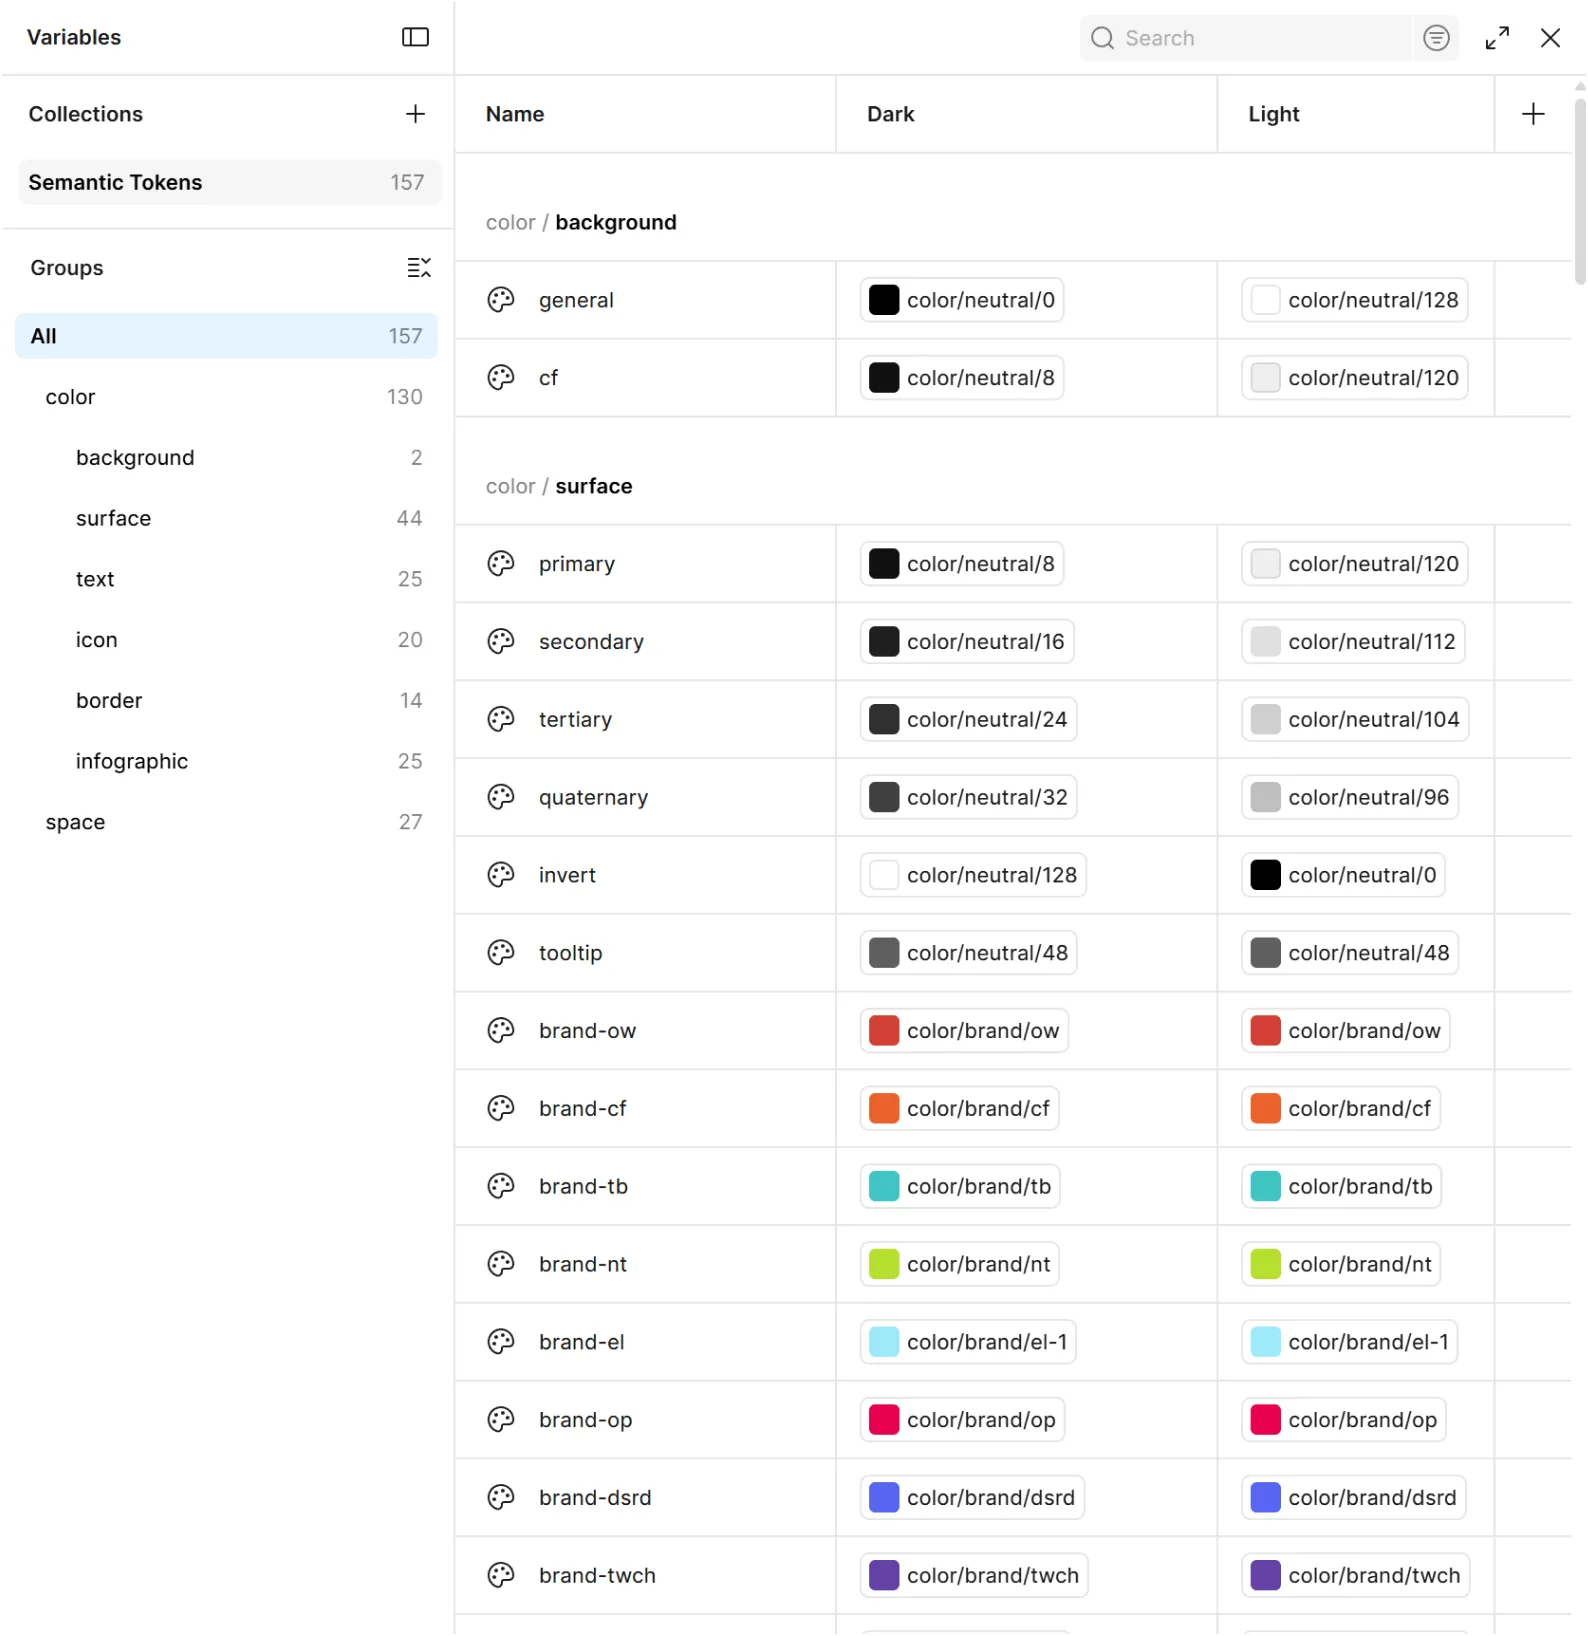Click the palette icon of brand-tb row

(501, 1186)
